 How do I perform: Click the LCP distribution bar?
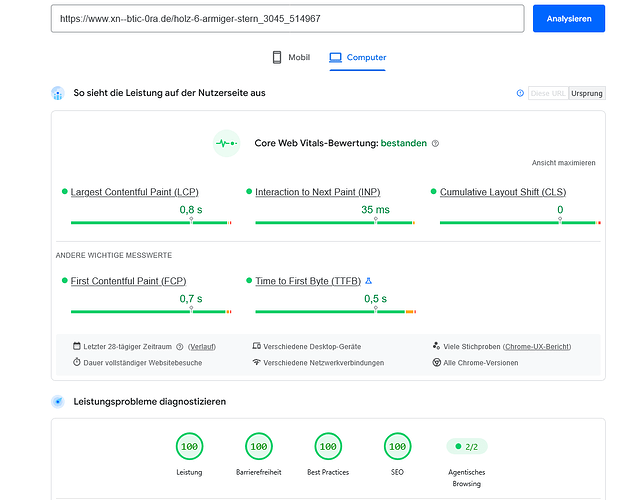pos(151,222)
